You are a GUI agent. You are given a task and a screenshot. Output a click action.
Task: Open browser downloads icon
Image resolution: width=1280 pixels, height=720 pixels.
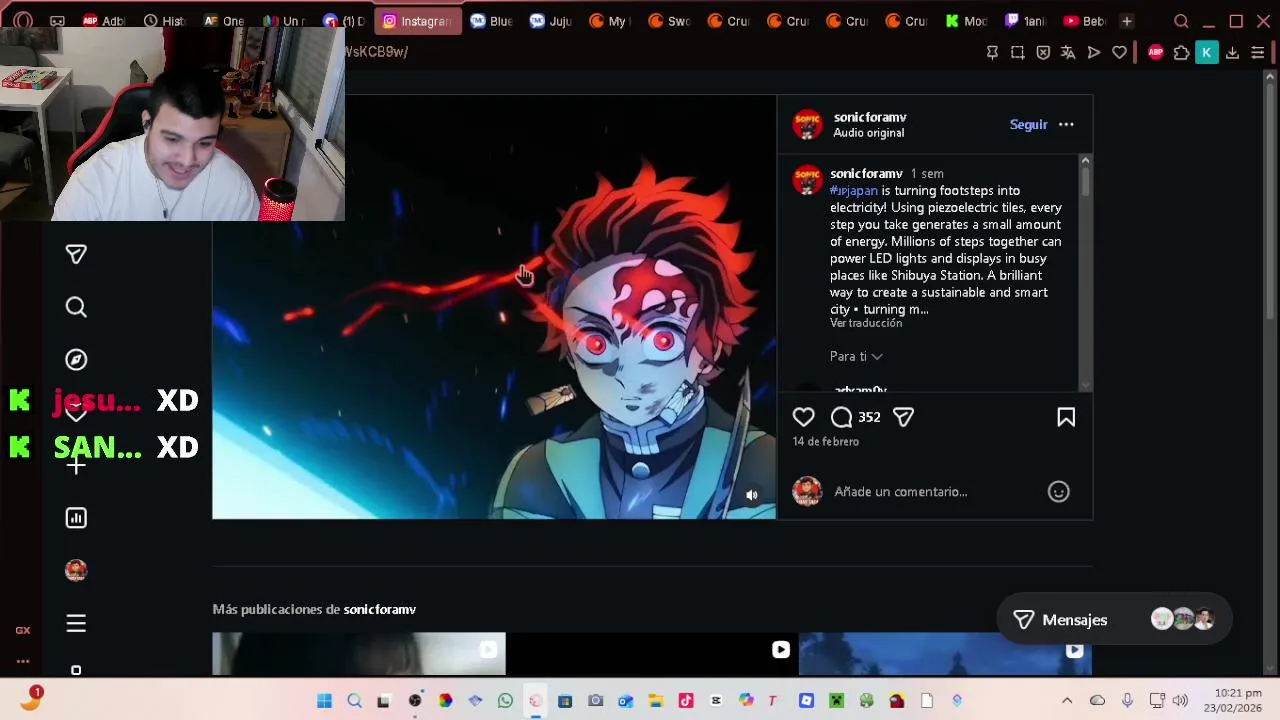click(1232, 52)
